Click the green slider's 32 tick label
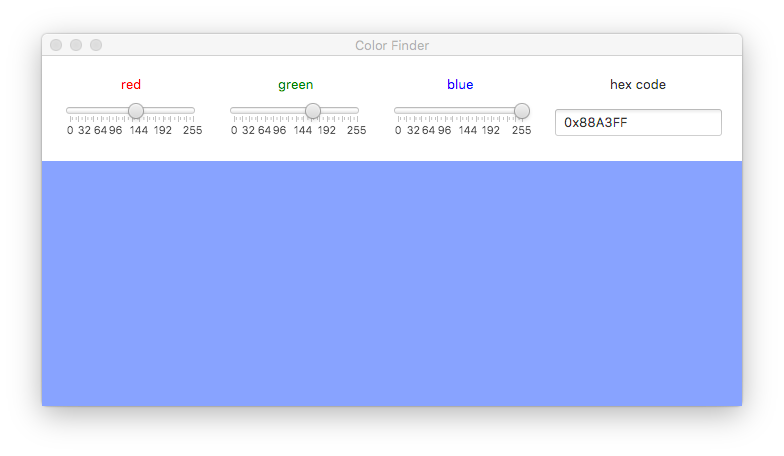Screen dimensions: 784x456 pos(248,130)
